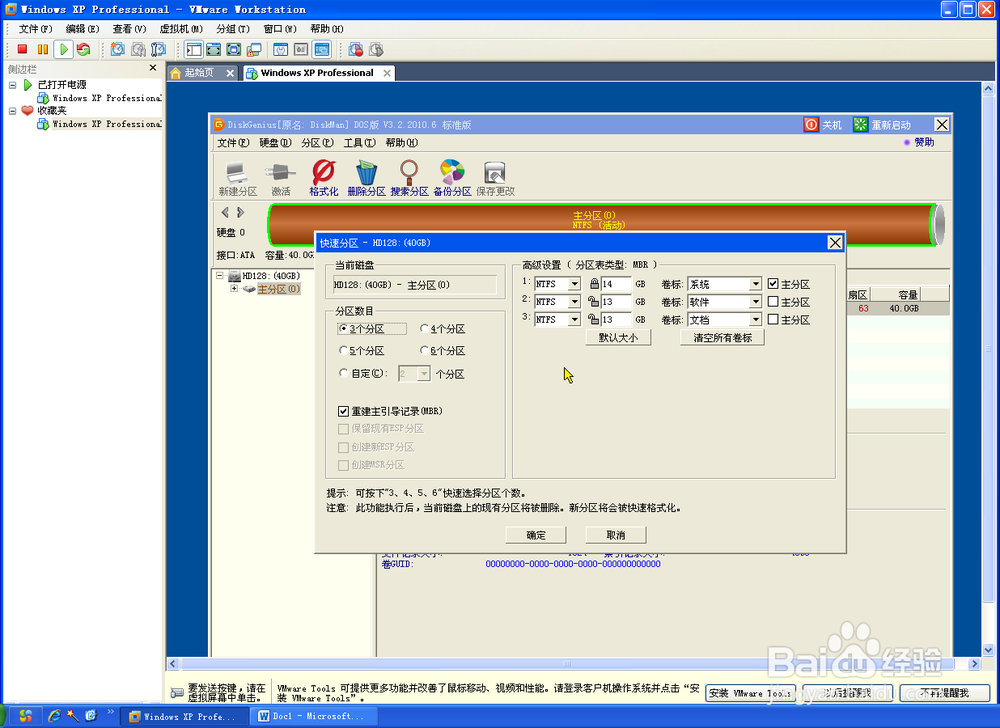The image size is (1000, 728).
Task: Click DiskGenius 保存更改 toolbar icon
Action: (495, 178)
